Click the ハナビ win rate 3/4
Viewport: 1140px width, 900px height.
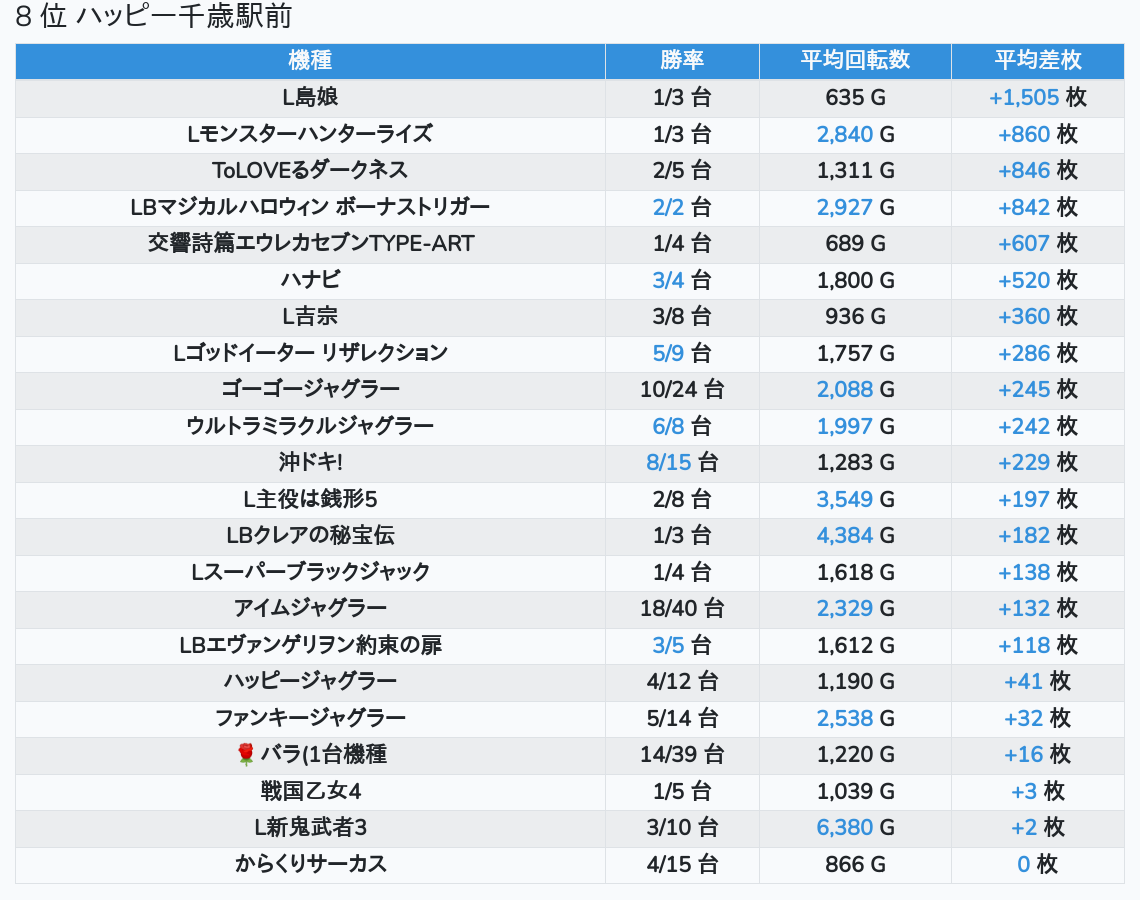coord(668,280)
